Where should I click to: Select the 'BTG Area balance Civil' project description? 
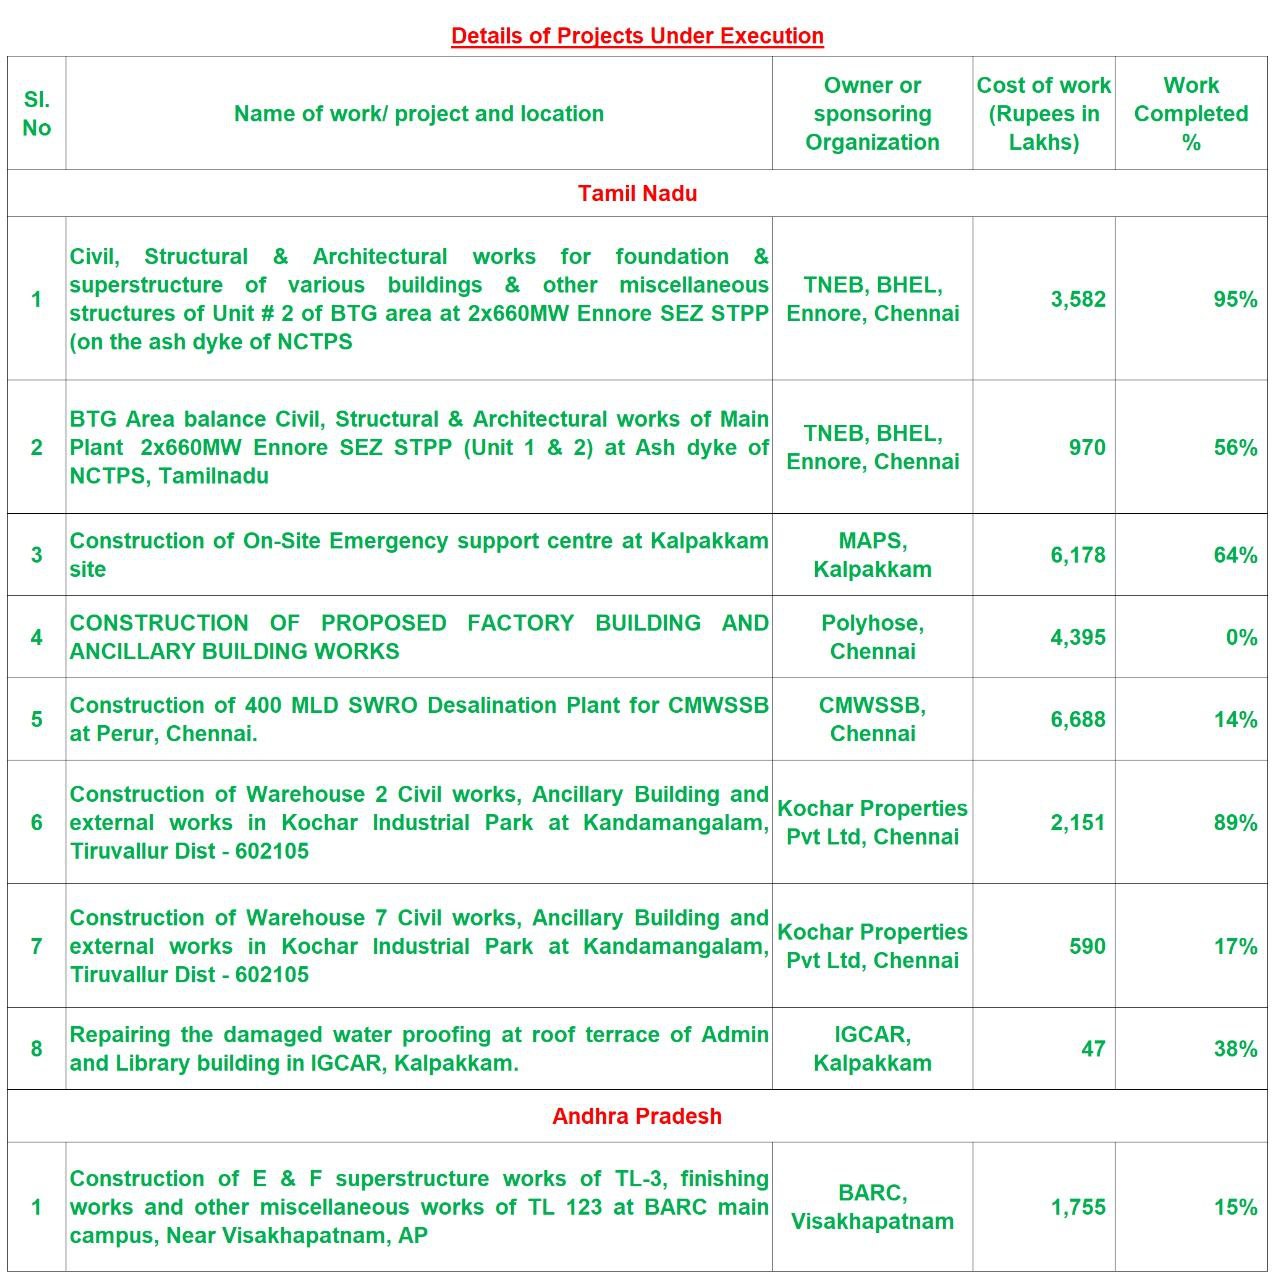pos(419,447)
